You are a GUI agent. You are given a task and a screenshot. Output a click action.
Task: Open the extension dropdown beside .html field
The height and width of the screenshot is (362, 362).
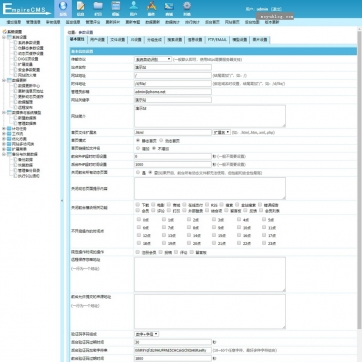(221, 132)
